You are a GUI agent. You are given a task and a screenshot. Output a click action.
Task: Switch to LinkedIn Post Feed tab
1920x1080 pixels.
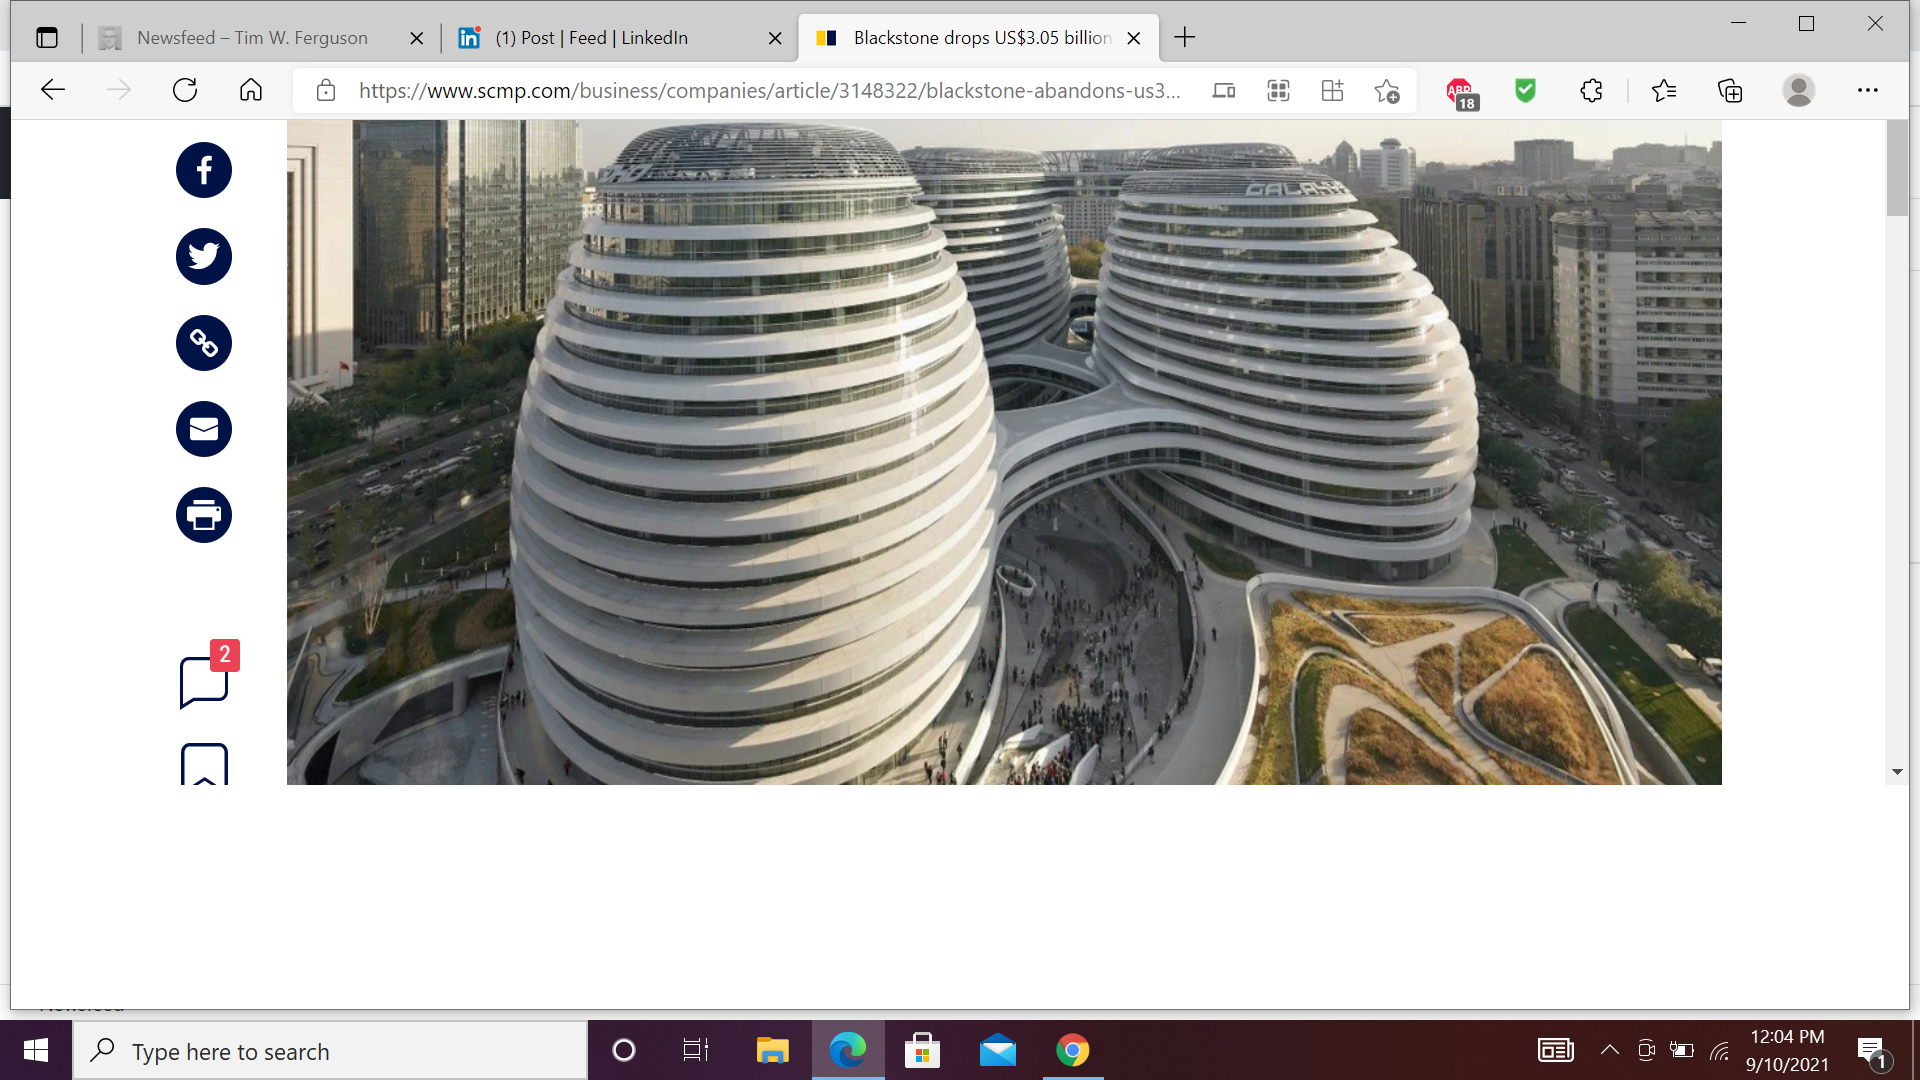point(592,38)
